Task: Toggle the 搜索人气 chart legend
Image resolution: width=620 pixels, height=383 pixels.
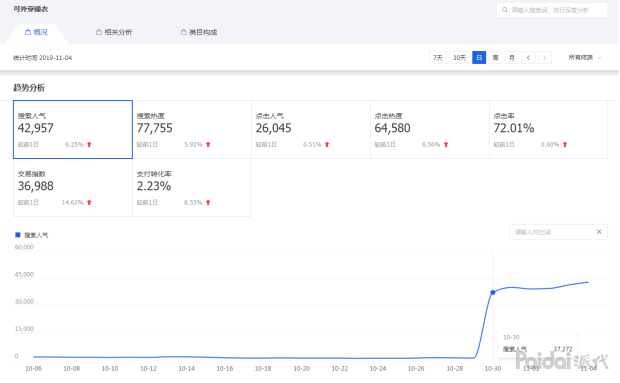Action: (x=32, y=235)
